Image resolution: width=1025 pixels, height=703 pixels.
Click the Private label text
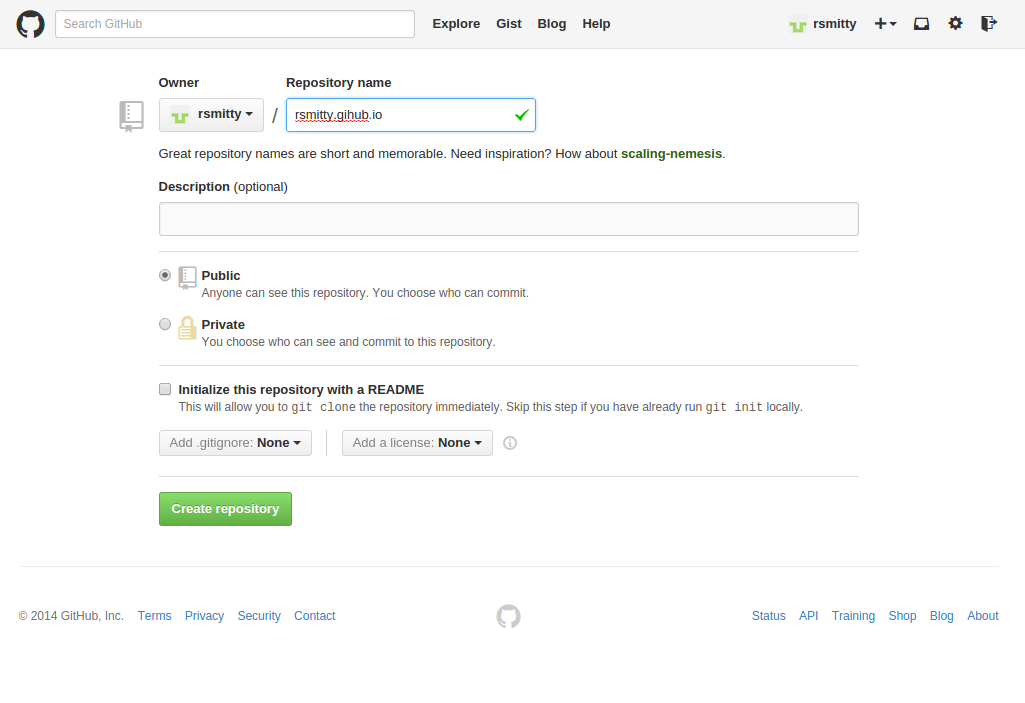pos(223,325)
